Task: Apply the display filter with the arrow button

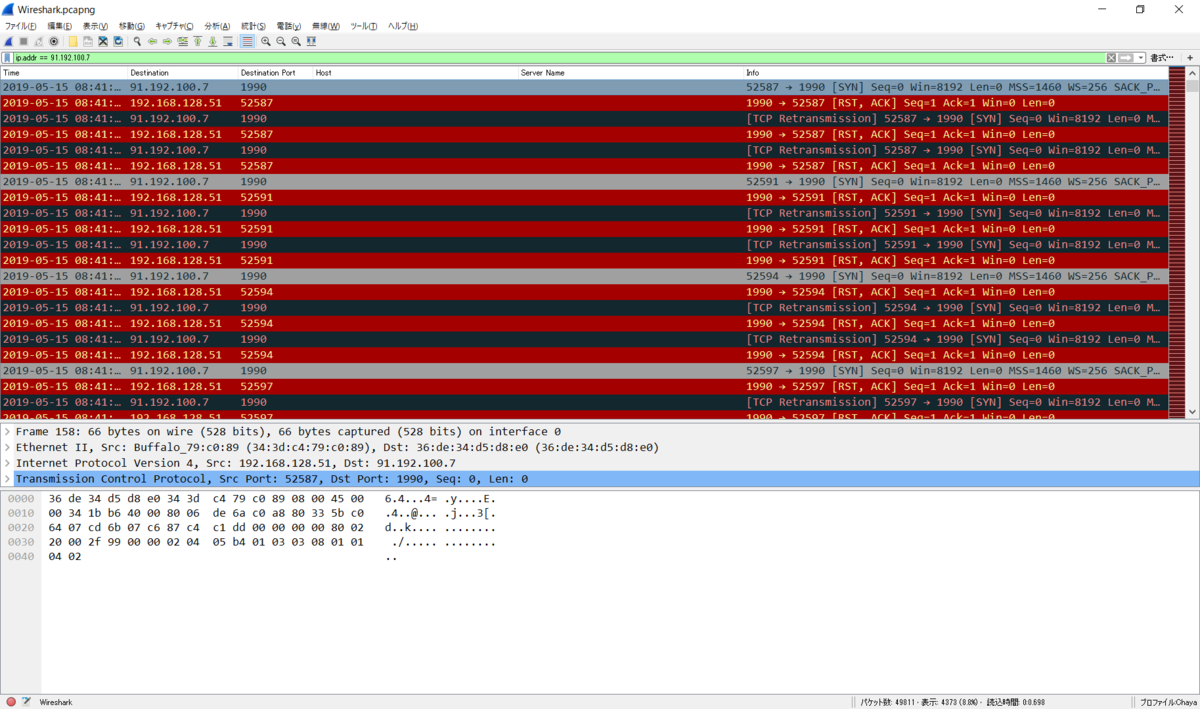Action: point(1125,58)
